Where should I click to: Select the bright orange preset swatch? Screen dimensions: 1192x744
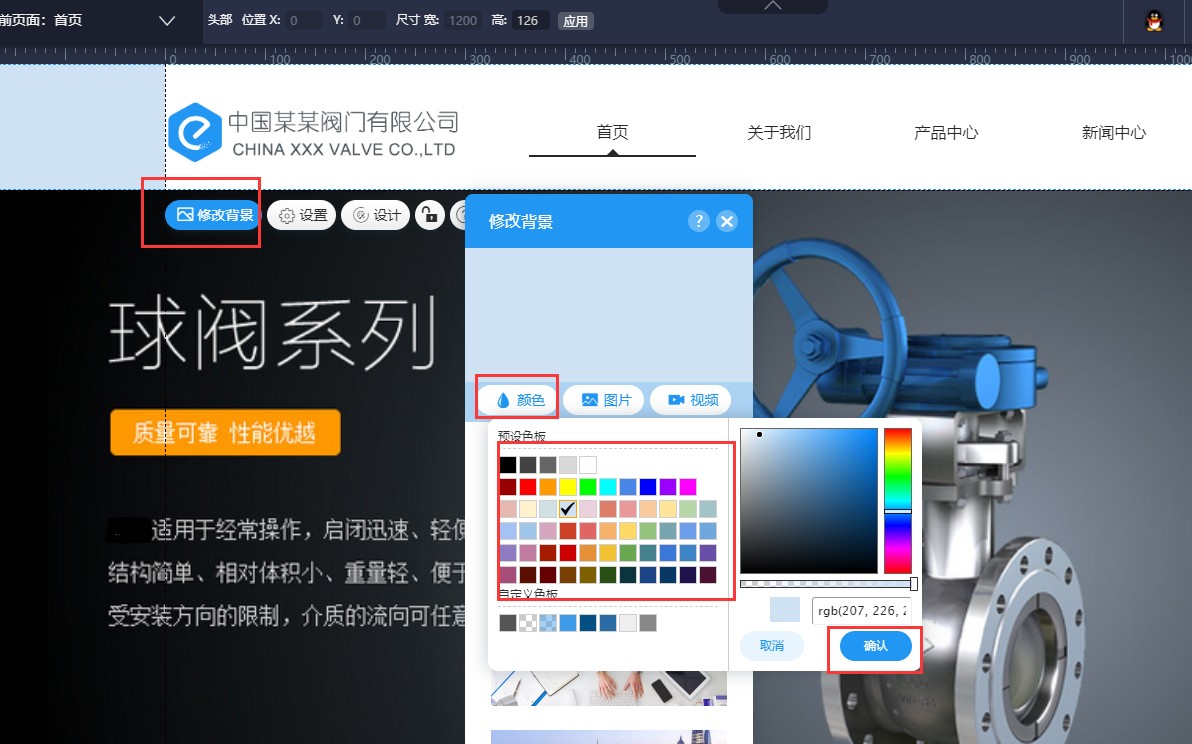[547, 486]
